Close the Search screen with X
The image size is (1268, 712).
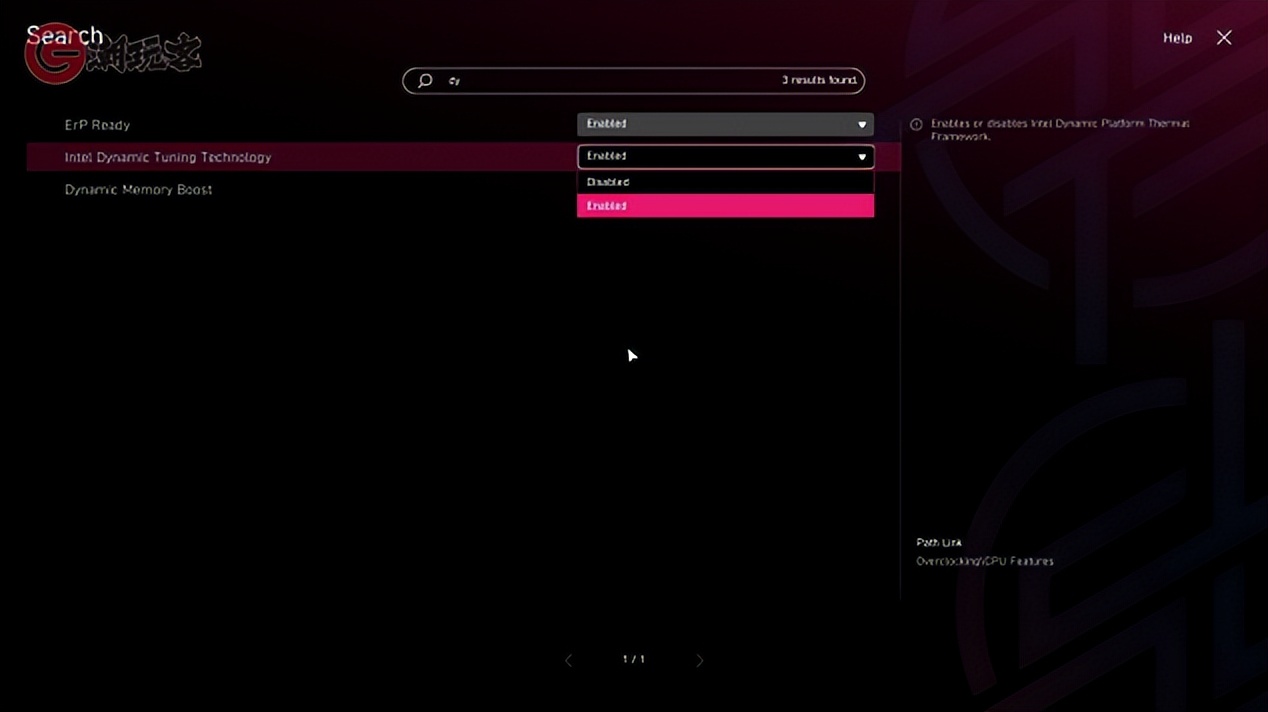(1224, 37)
